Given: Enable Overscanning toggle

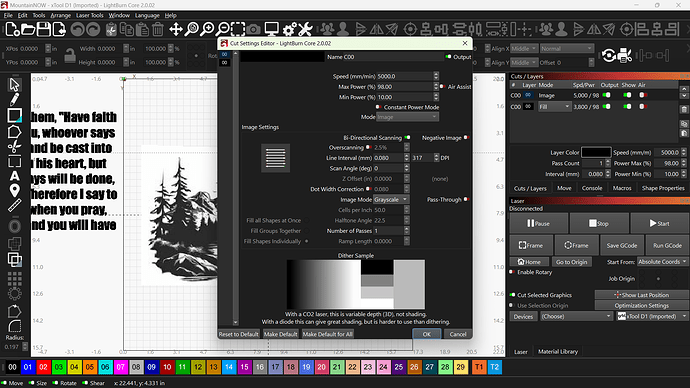Looking at the screenshot, I should point(369,147).
